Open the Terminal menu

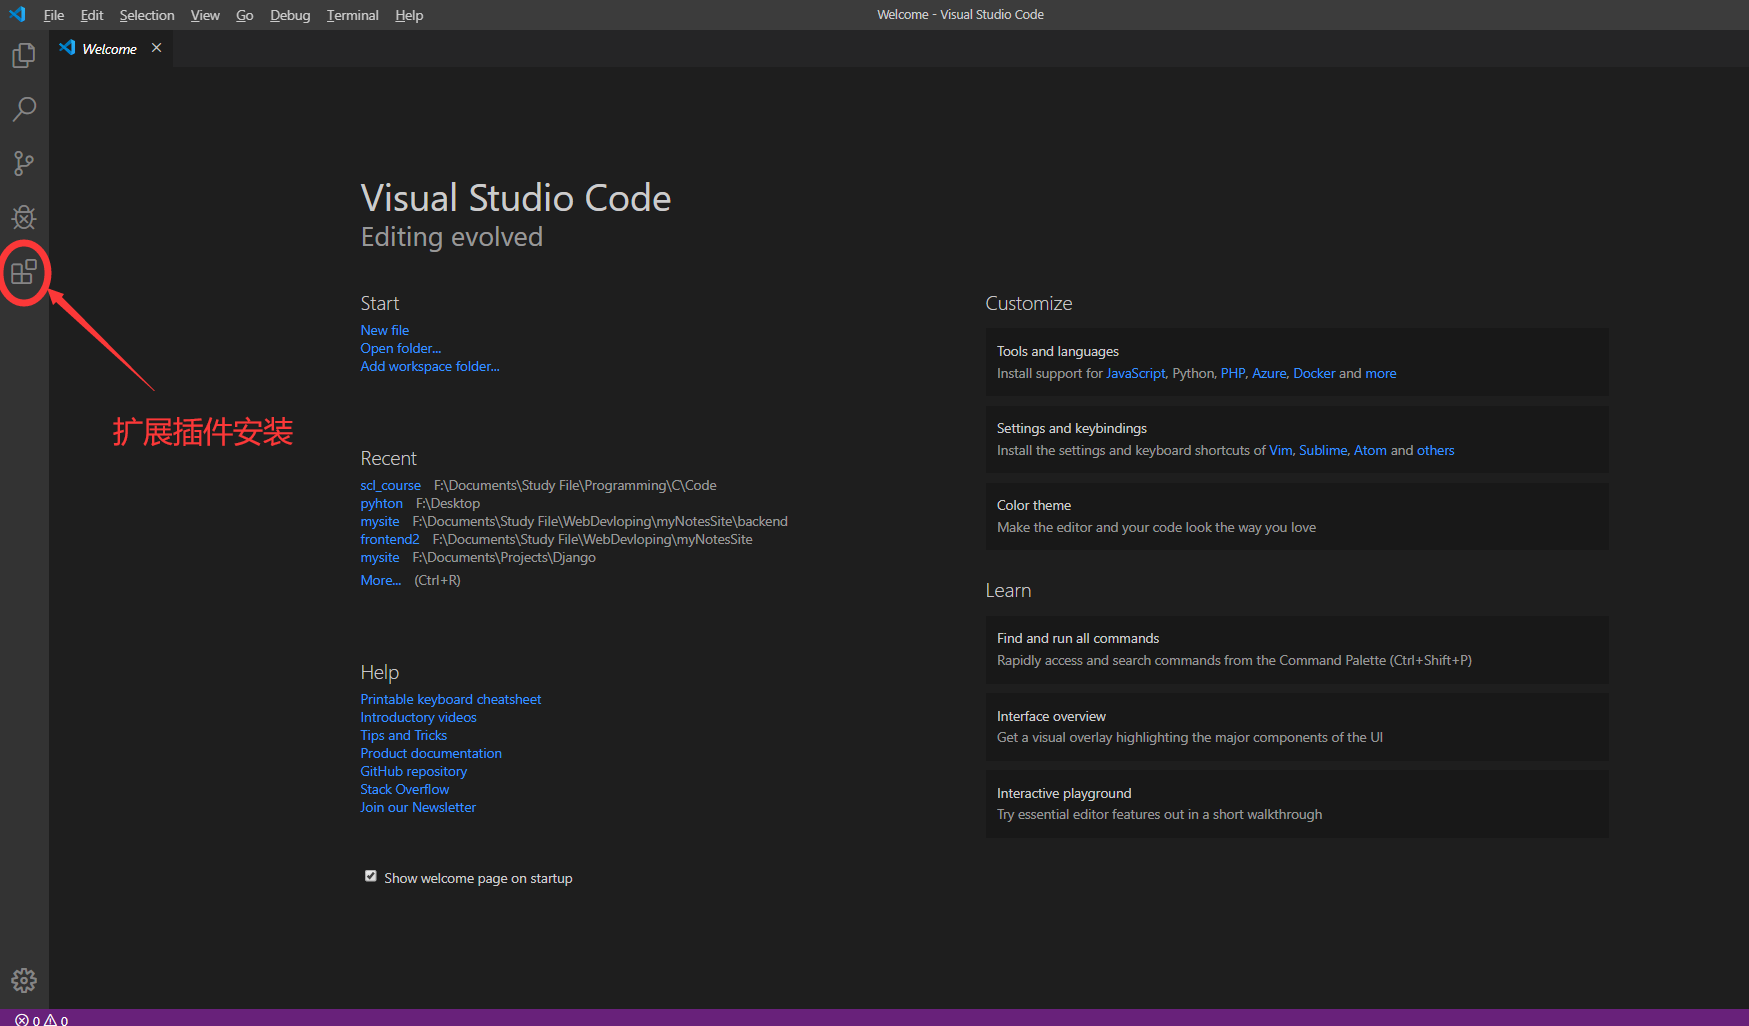(x=352, y=15)
